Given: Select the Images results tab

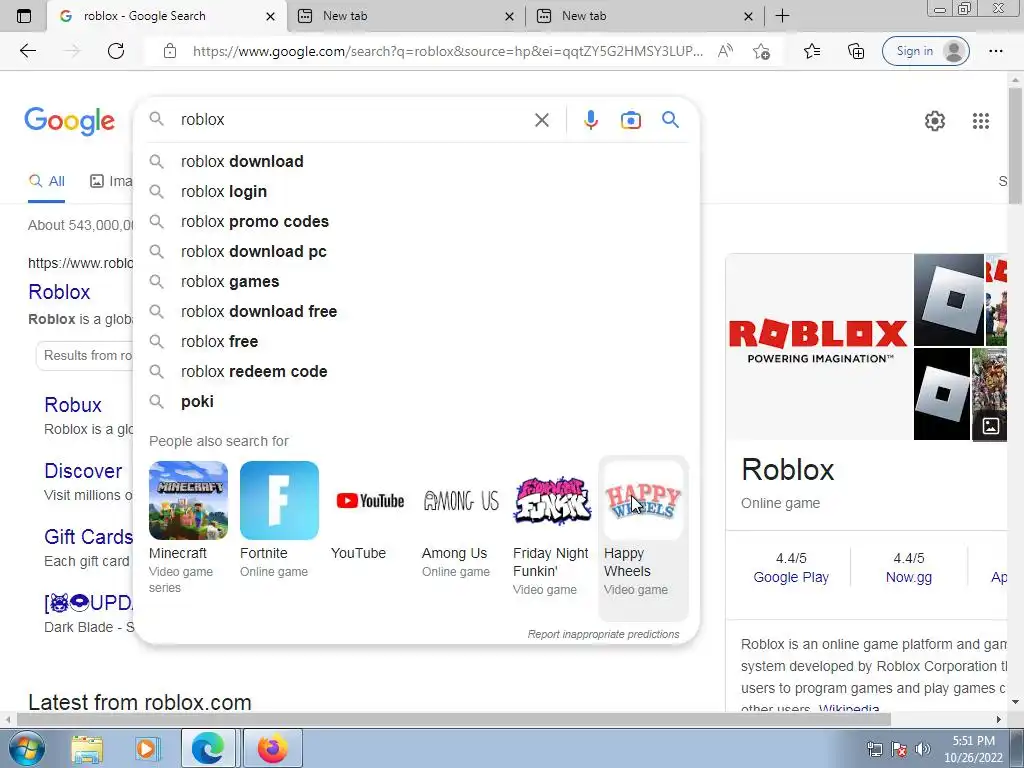Looking at the screenshot, I should pos(111,182).
